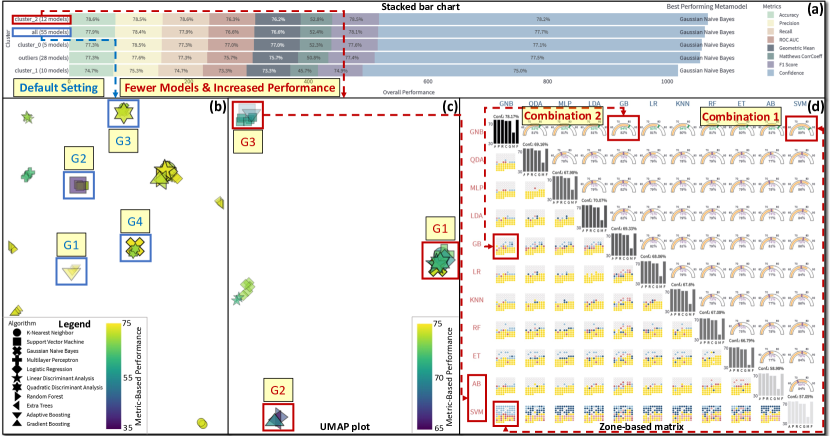Screen dimensions: 830x436
Task: Open the dot grid cell at SVM row, GNB column
Action: [506, 414]
